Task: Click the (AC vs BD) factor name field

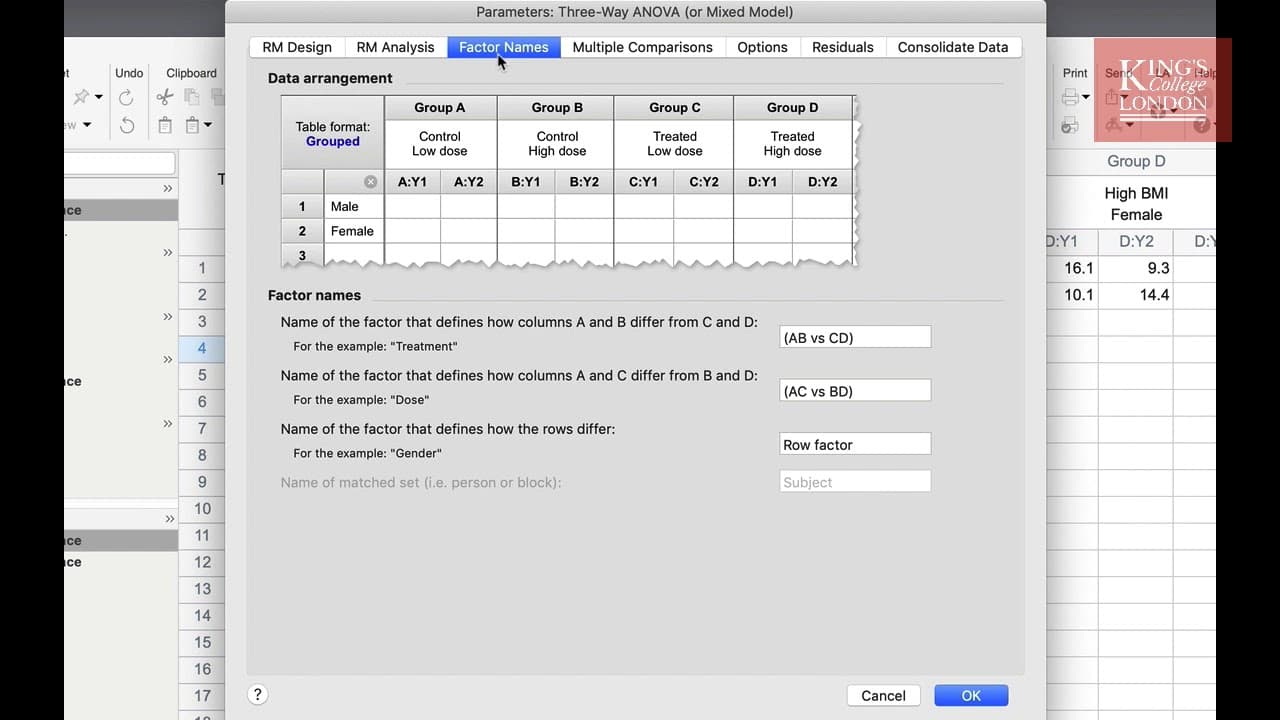Action: [855, 391]
